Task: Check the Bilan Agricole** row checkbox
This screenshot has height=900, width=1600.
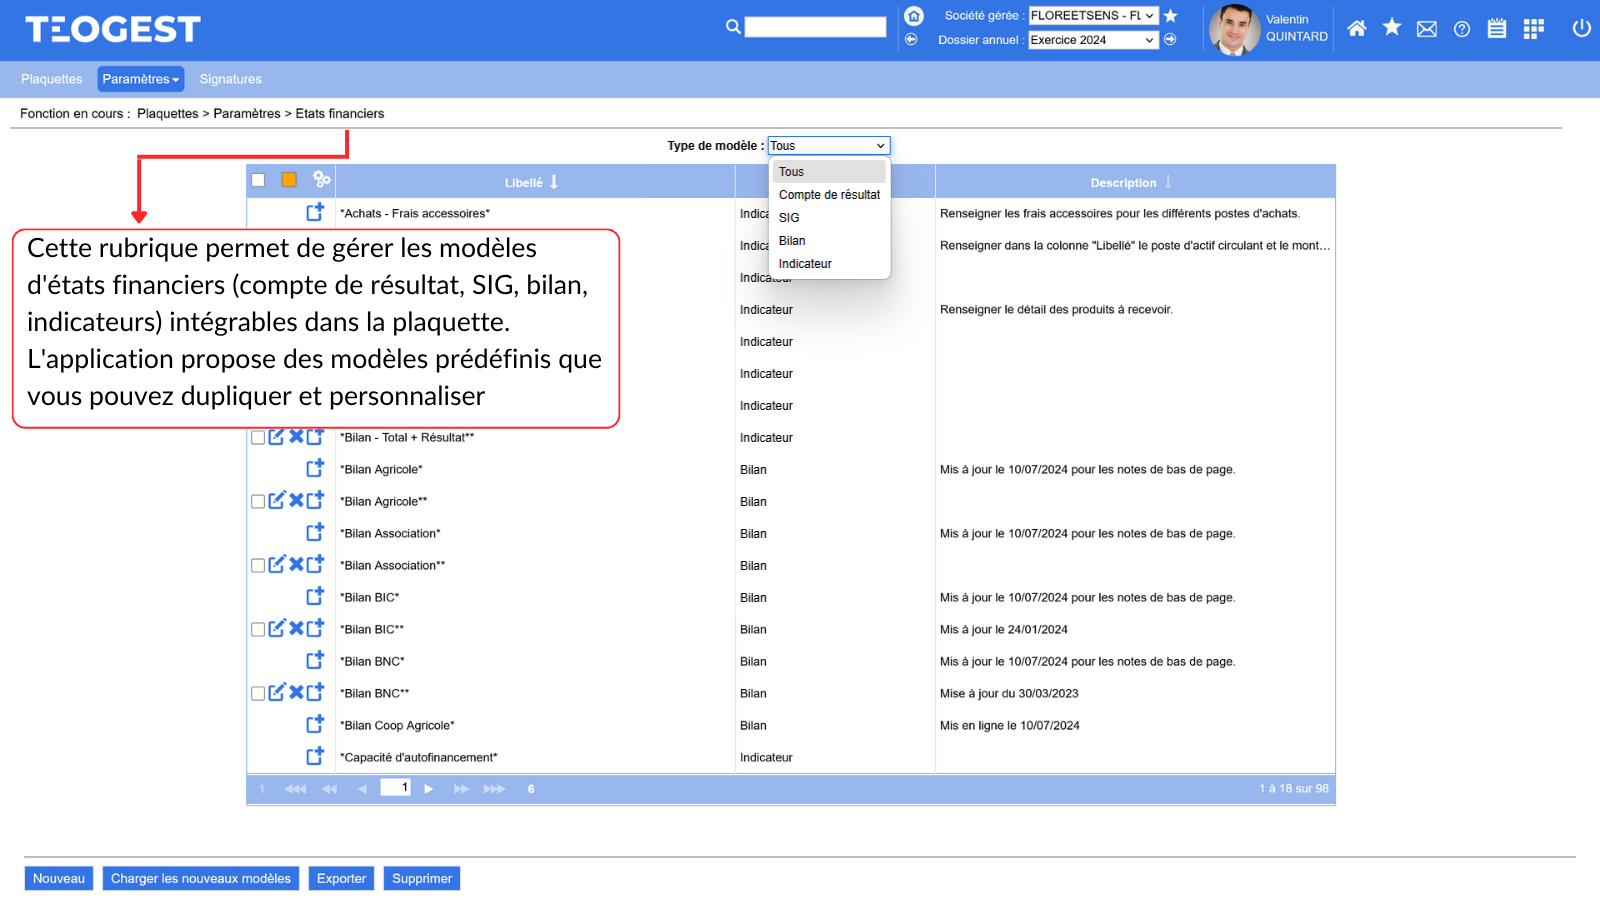Action: click(258, 501)
